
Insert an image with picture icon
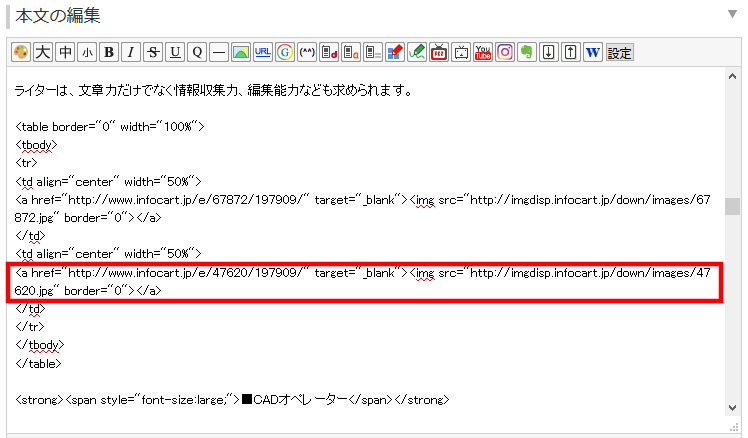tap(241, 52)
